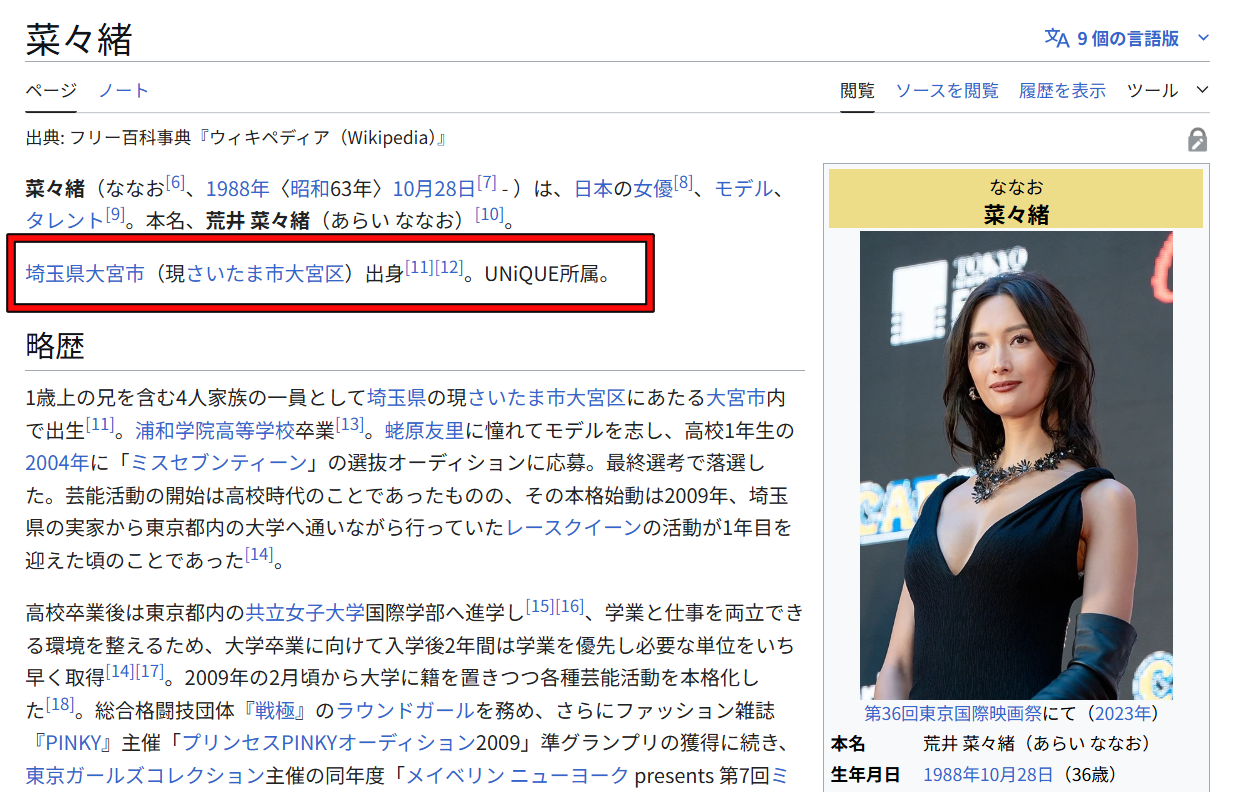Click the page protection lock icon
The width and height of the screenshot is (1237, 792).
pyautogui.click(x=1197, y=140)
